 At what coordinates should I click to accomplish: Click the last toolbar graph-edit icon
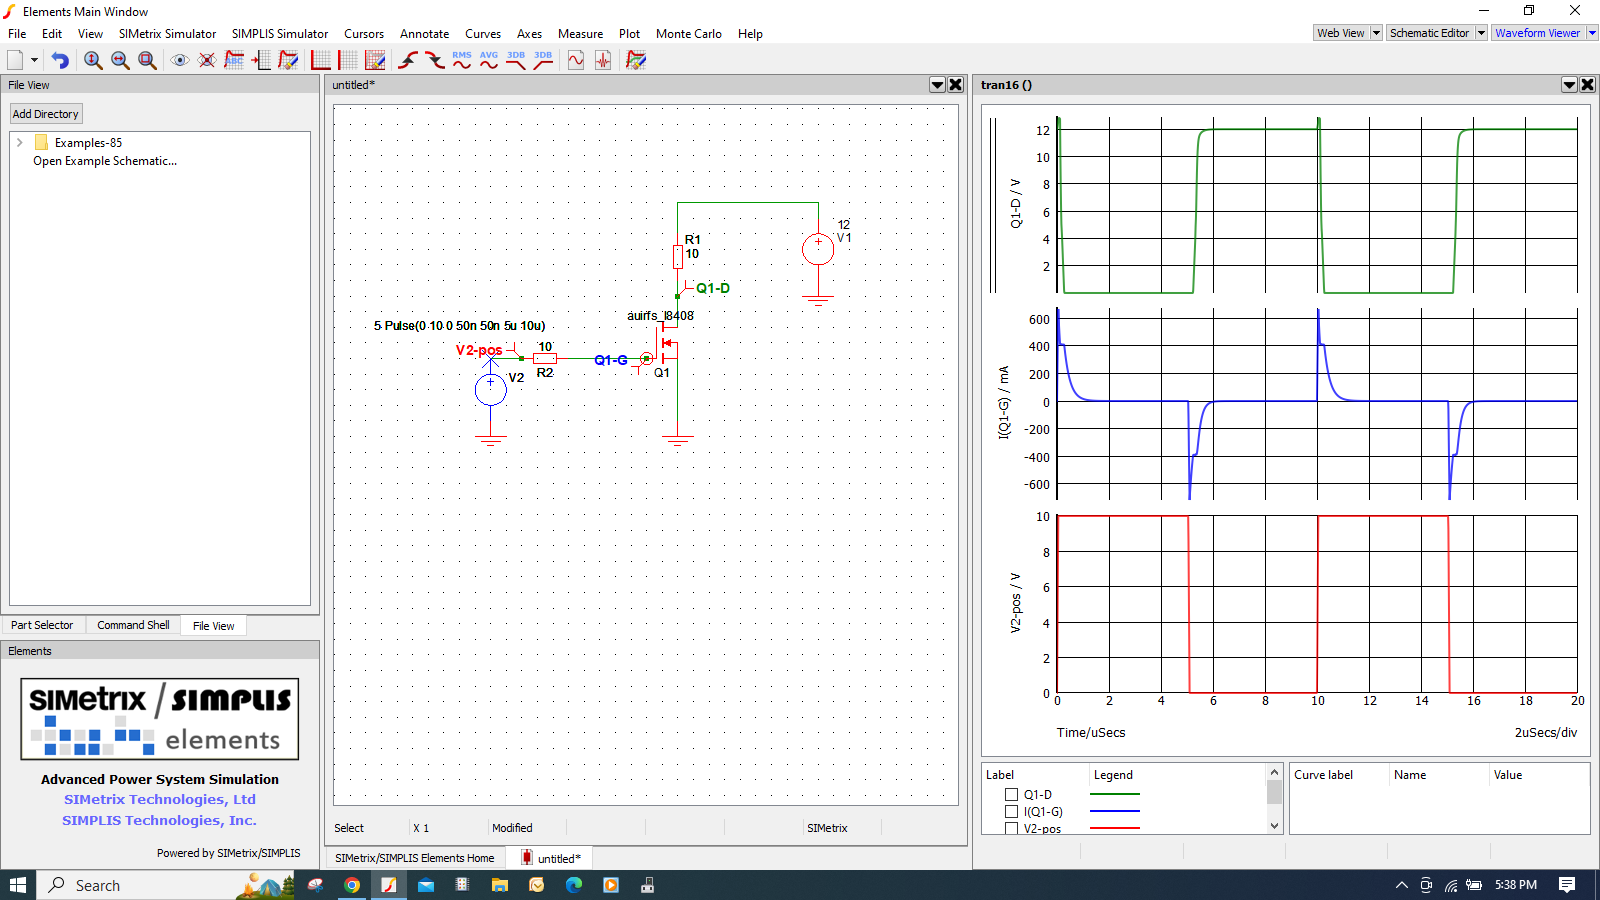[x=636, y=60]
